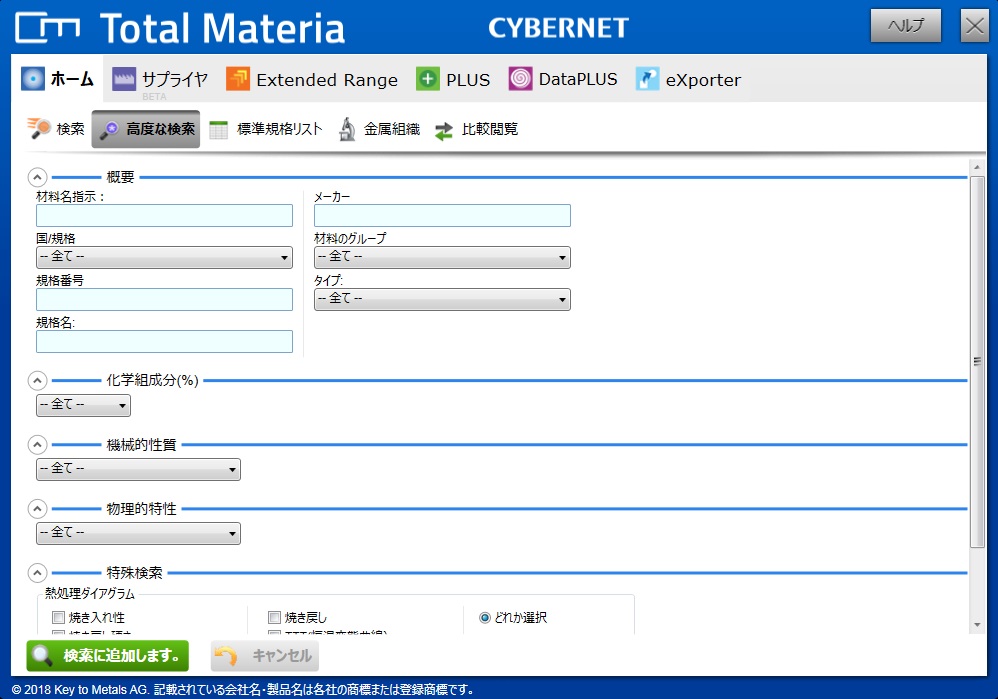Click the eXporter arrow icon

[647, 80]
